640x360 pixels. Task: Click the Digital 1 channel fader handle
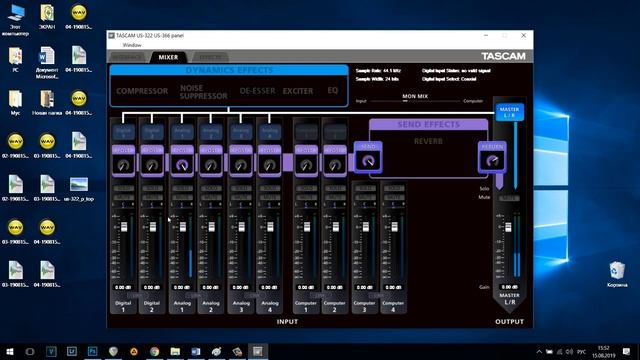point(124,227)
